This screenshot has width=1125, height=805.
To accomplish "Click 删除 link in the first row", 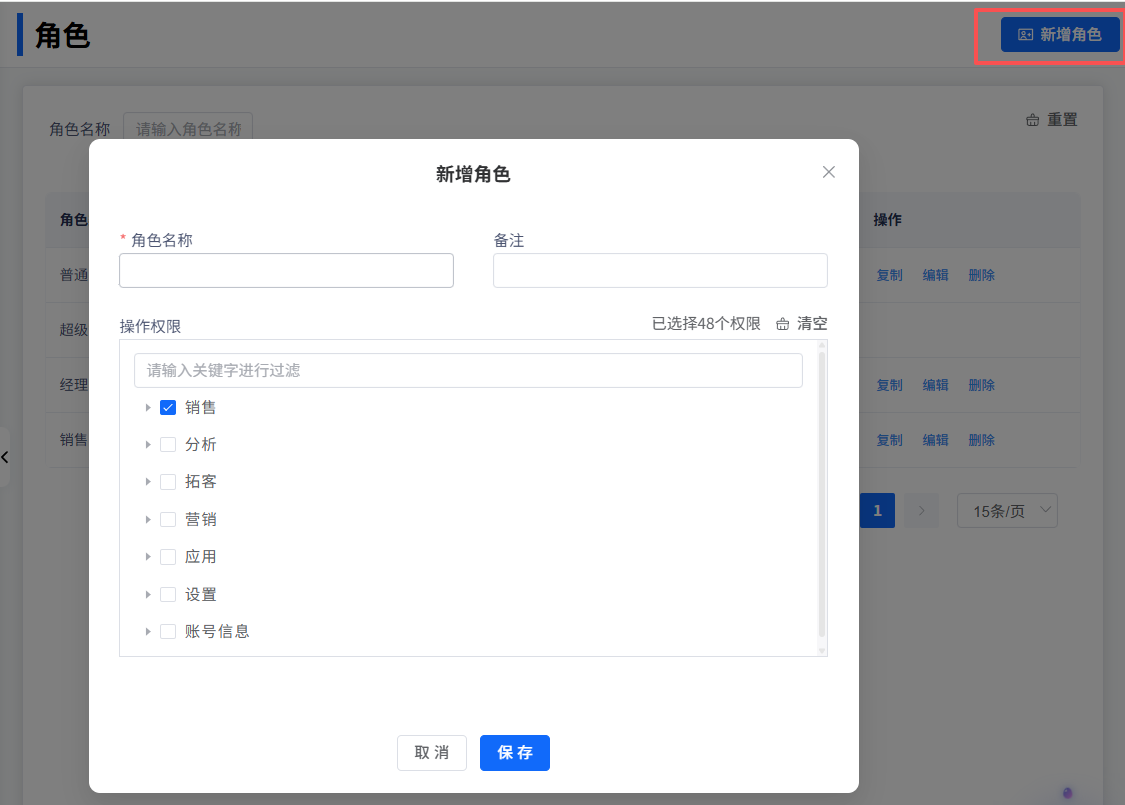I will [x=981, y=275].
